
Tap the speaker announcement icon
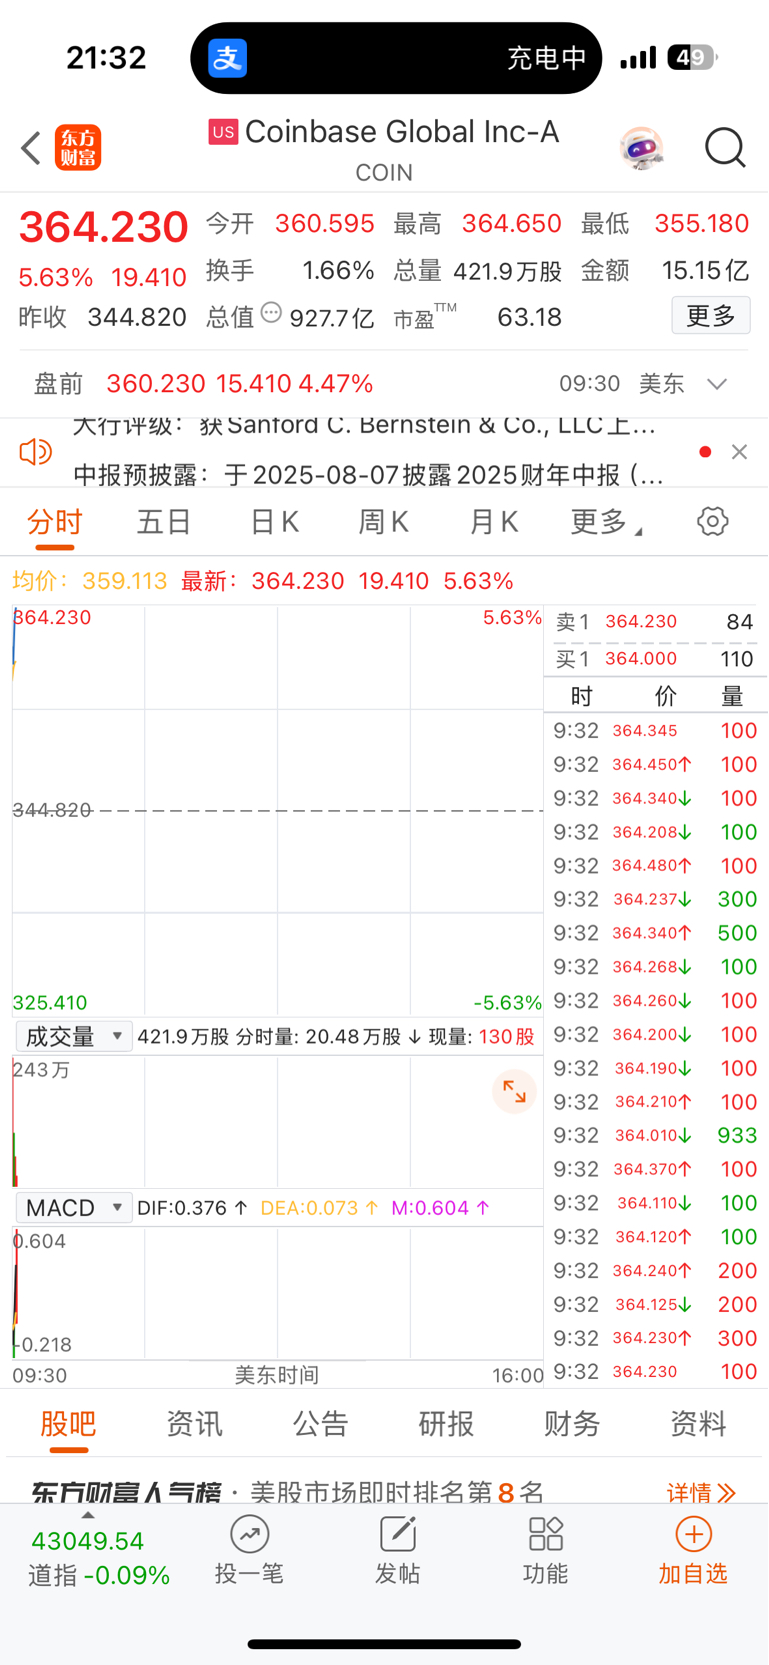36,452
